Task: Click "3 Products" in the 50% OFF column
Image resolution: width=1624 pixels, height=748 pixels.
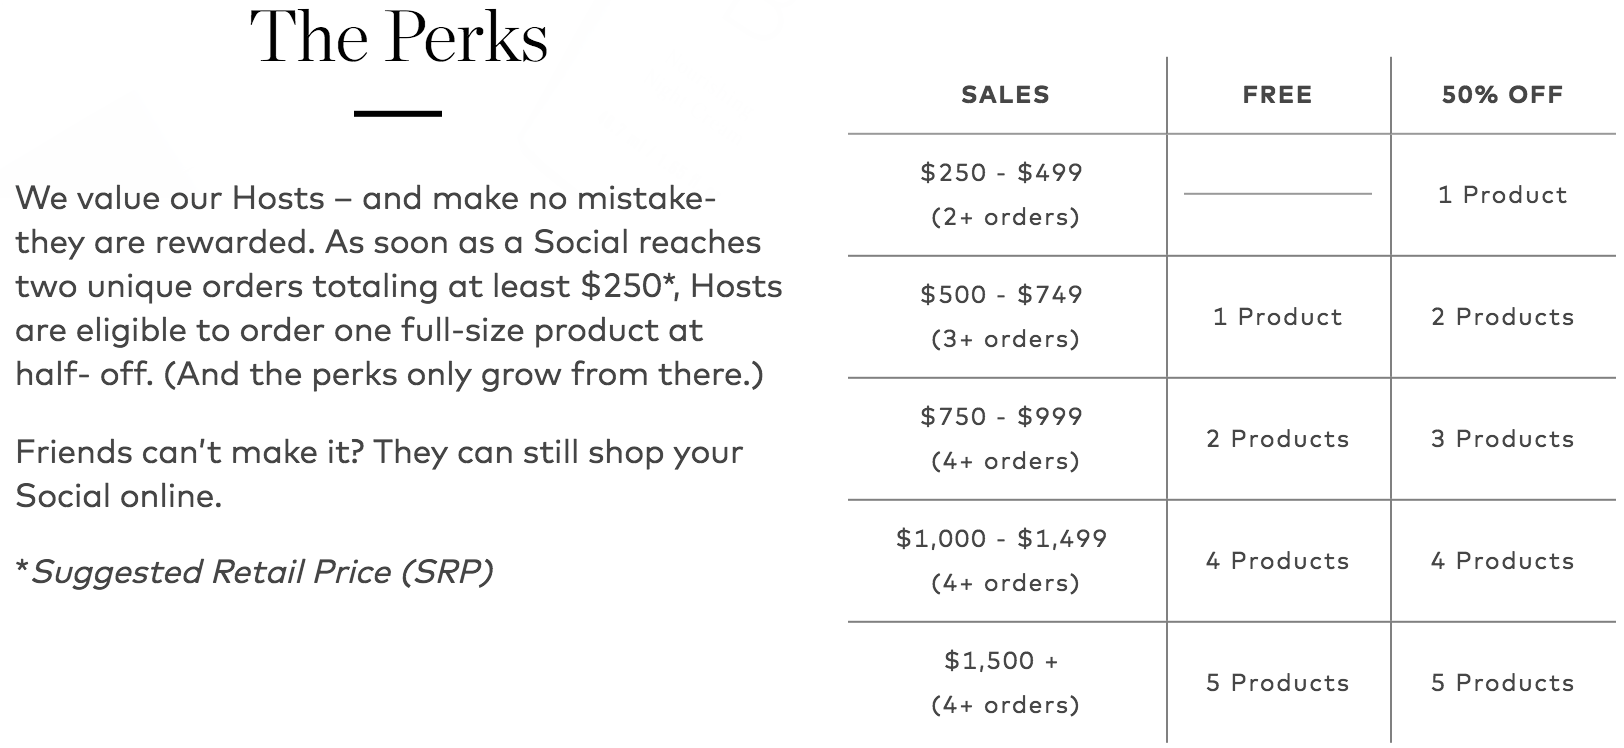Action: pyautogui.click(x=1502, y=439)
